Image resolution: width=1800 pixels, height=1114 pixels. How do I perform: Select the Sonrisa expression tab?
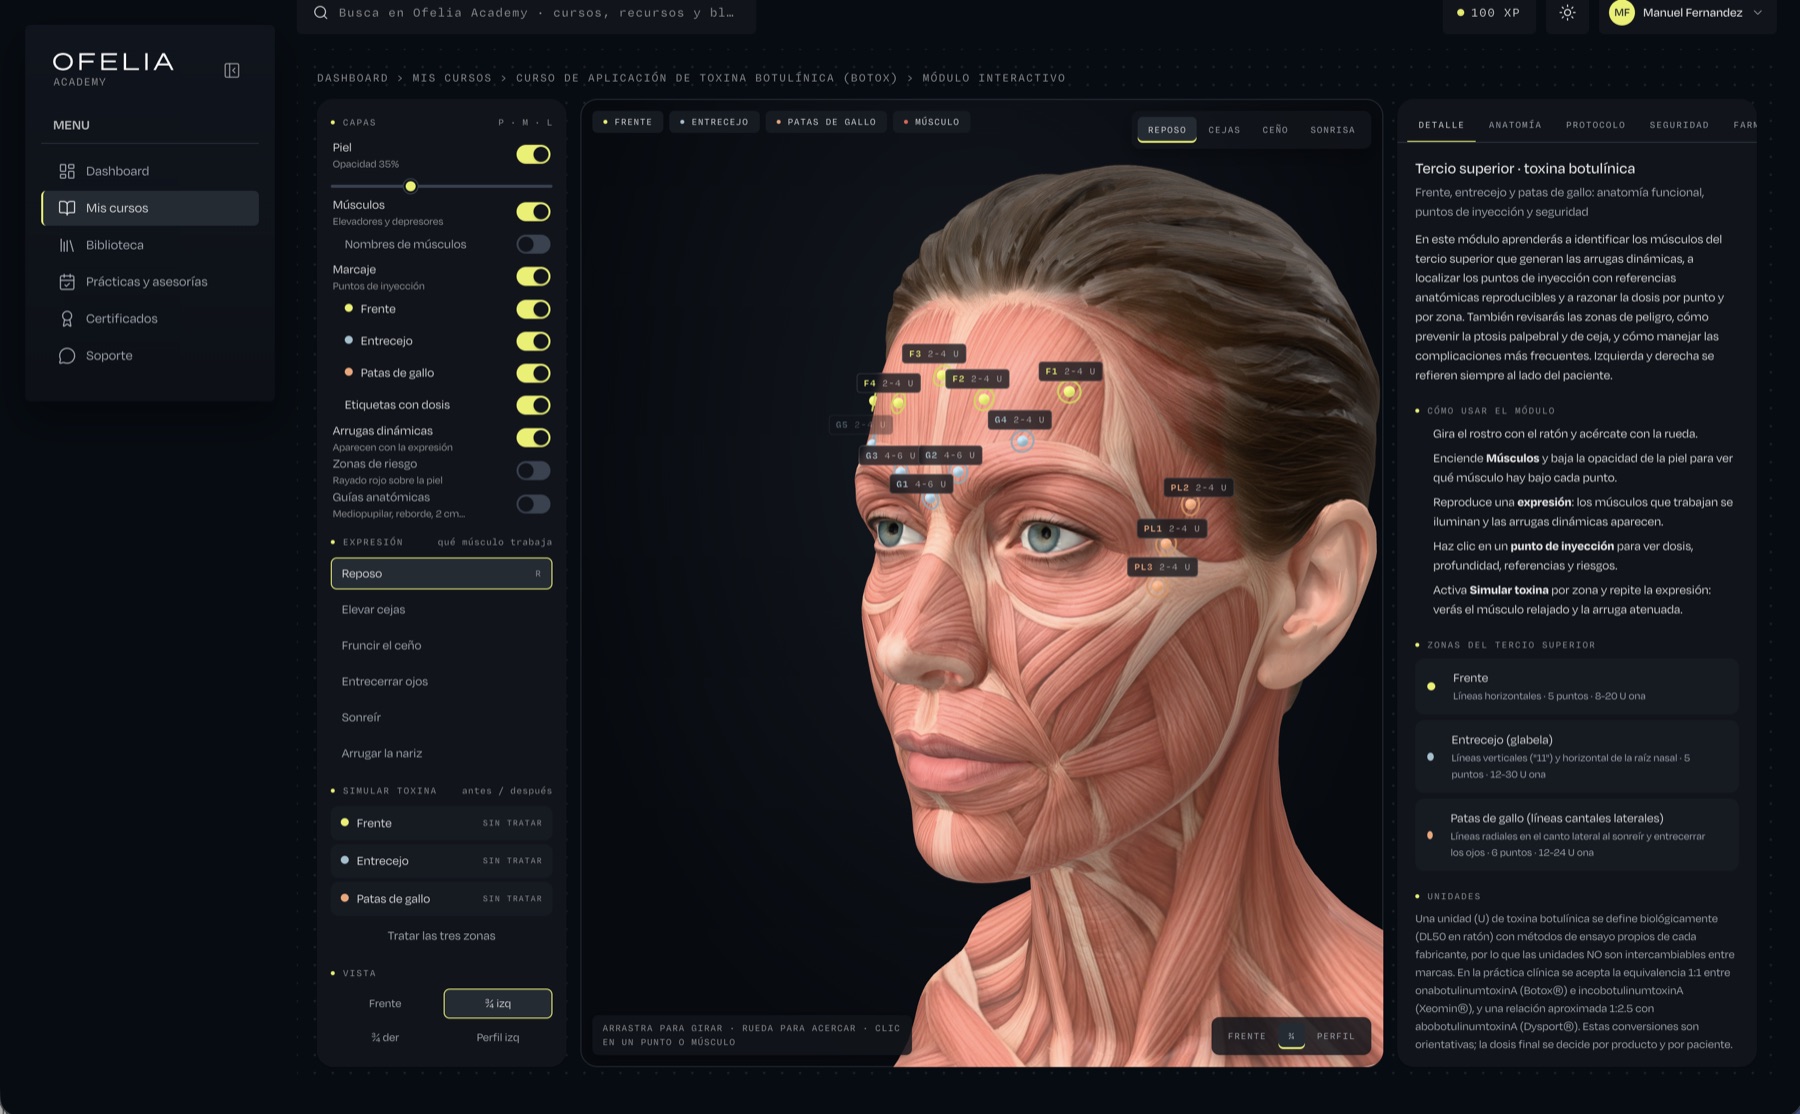[x=1332, y=130]
